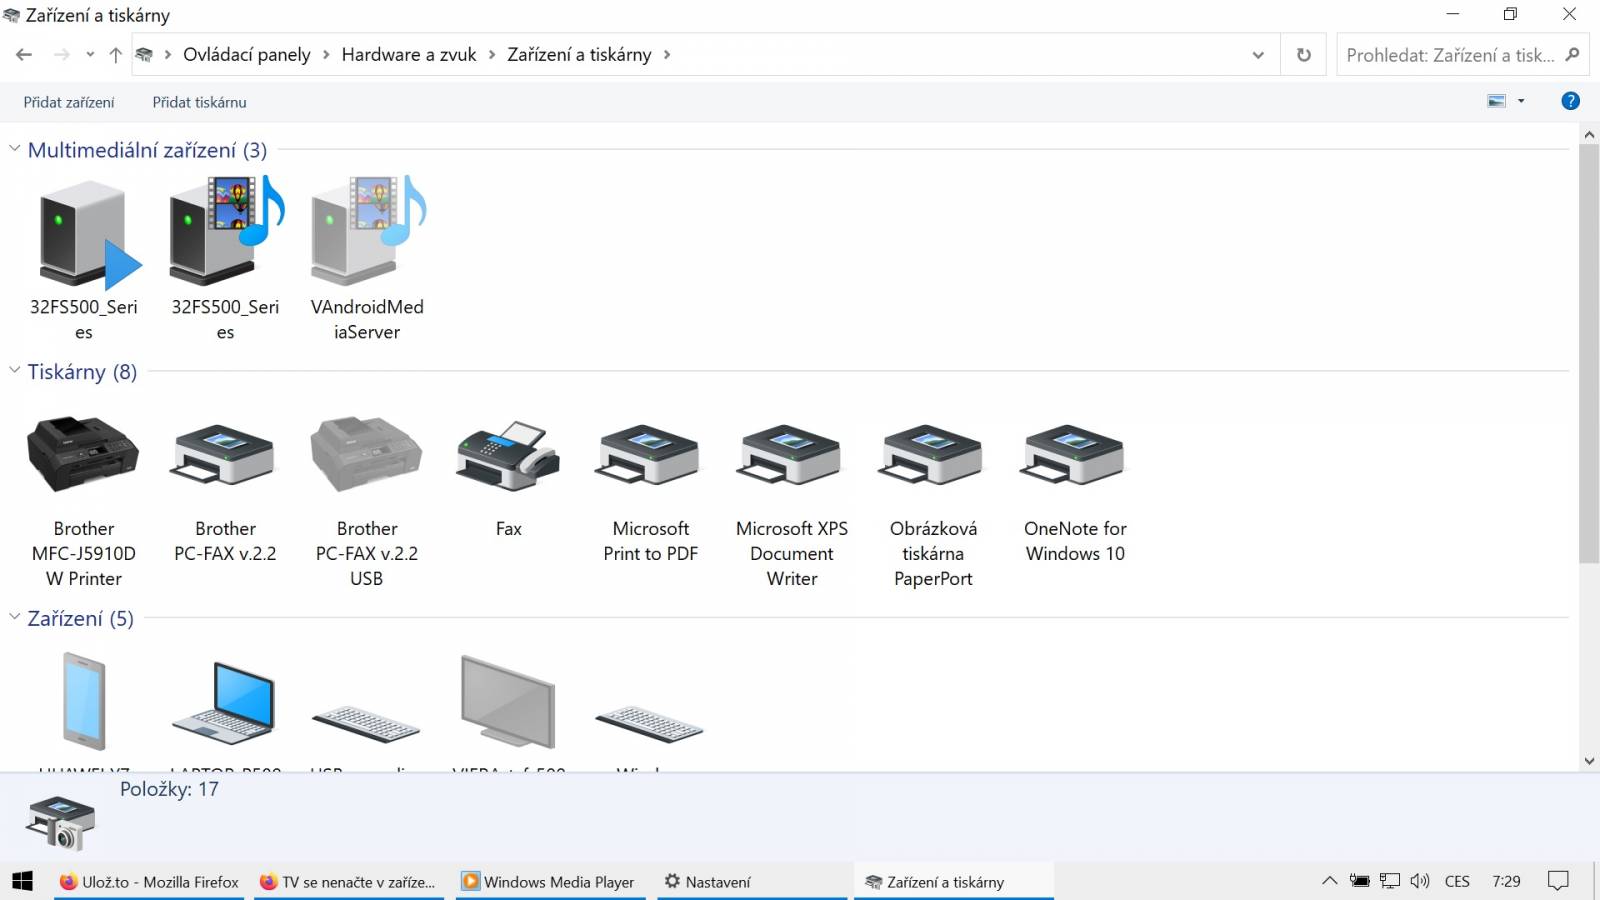
Task: Open the Windows Start menu
Action: point(23,881)
